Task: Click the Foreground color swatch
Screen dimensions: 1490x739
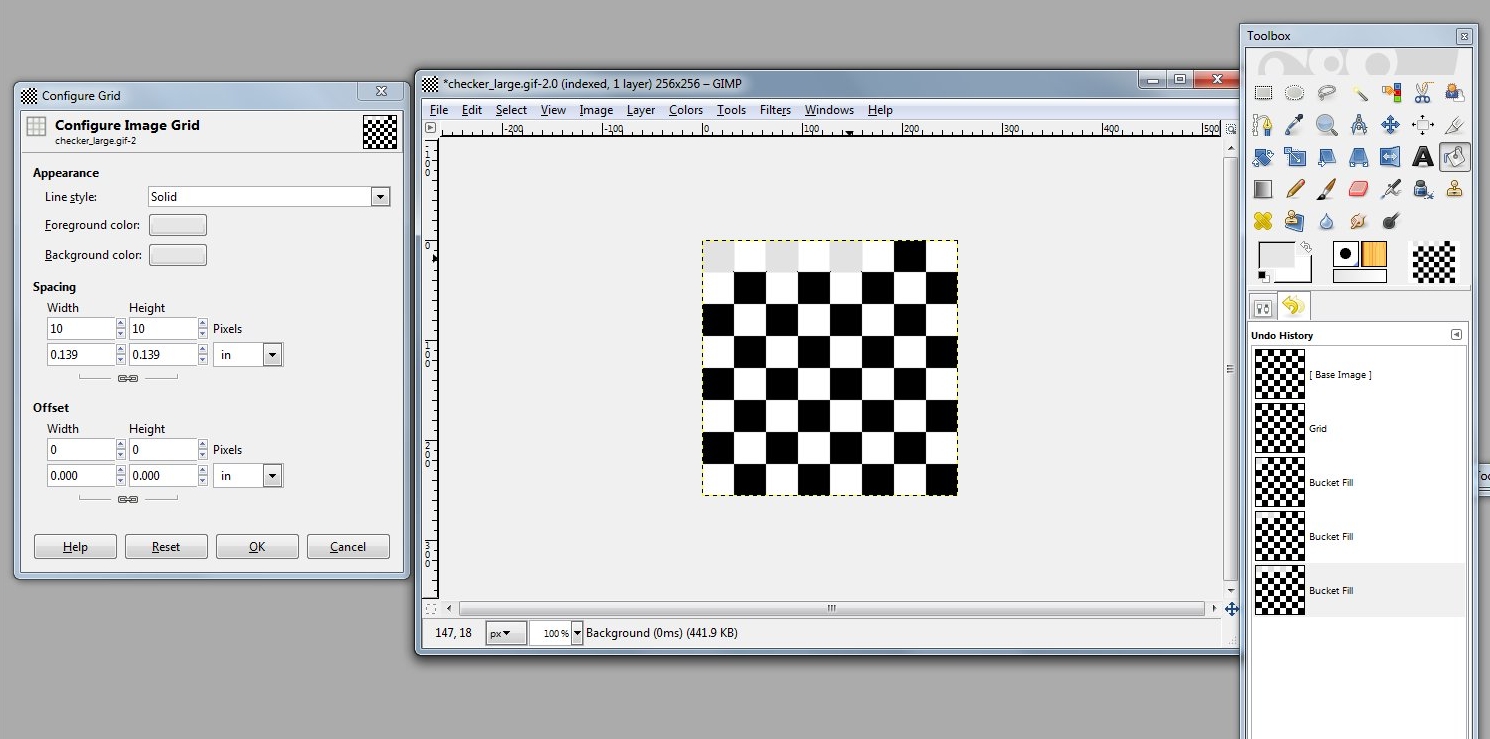Action: coord(178,224)
